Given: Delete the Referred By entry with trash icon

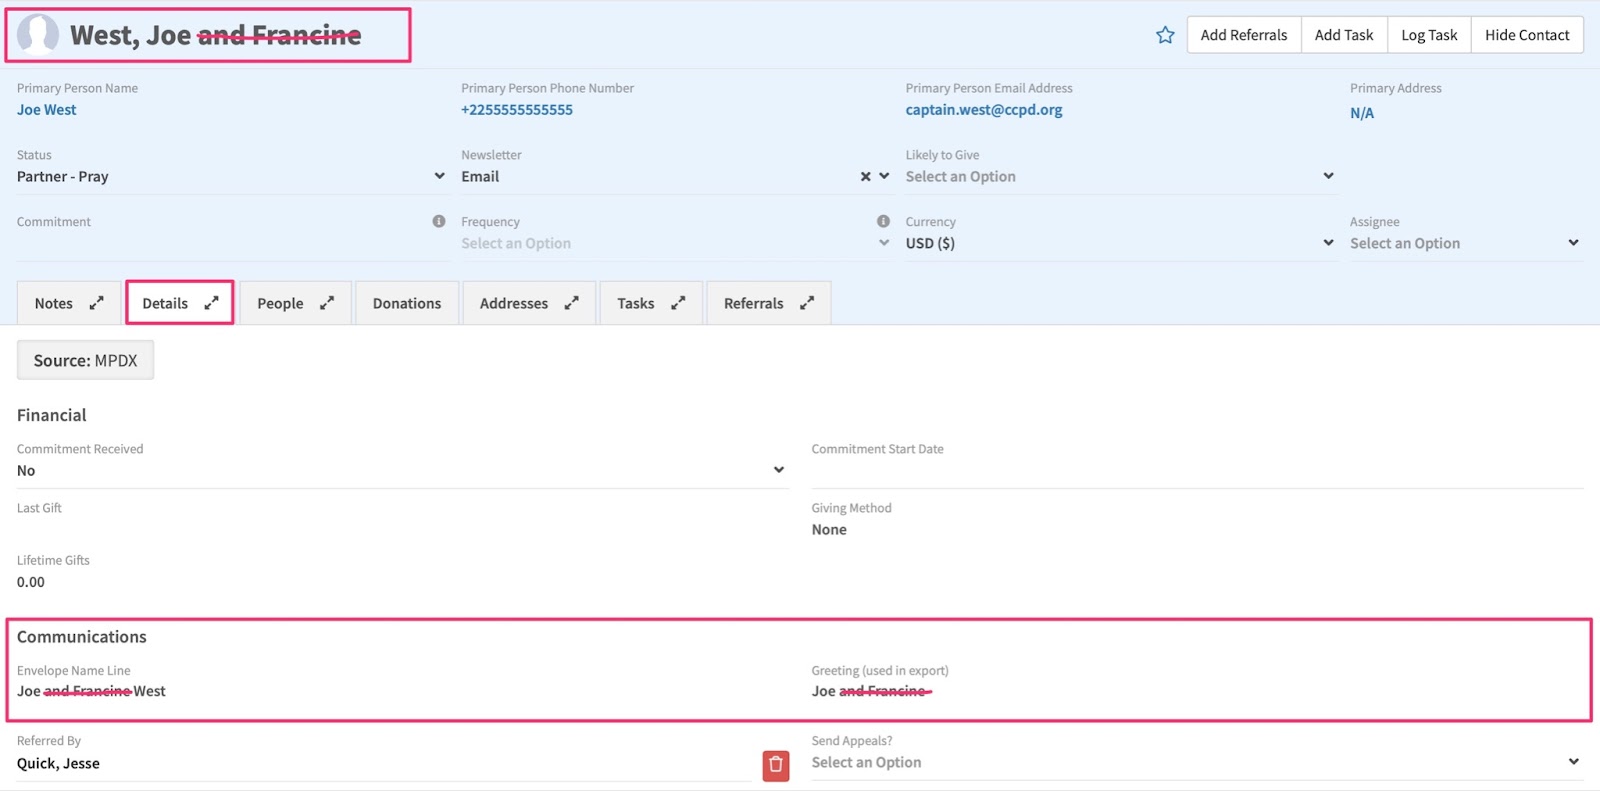Looking at the screenshot, I should (776, 765).
